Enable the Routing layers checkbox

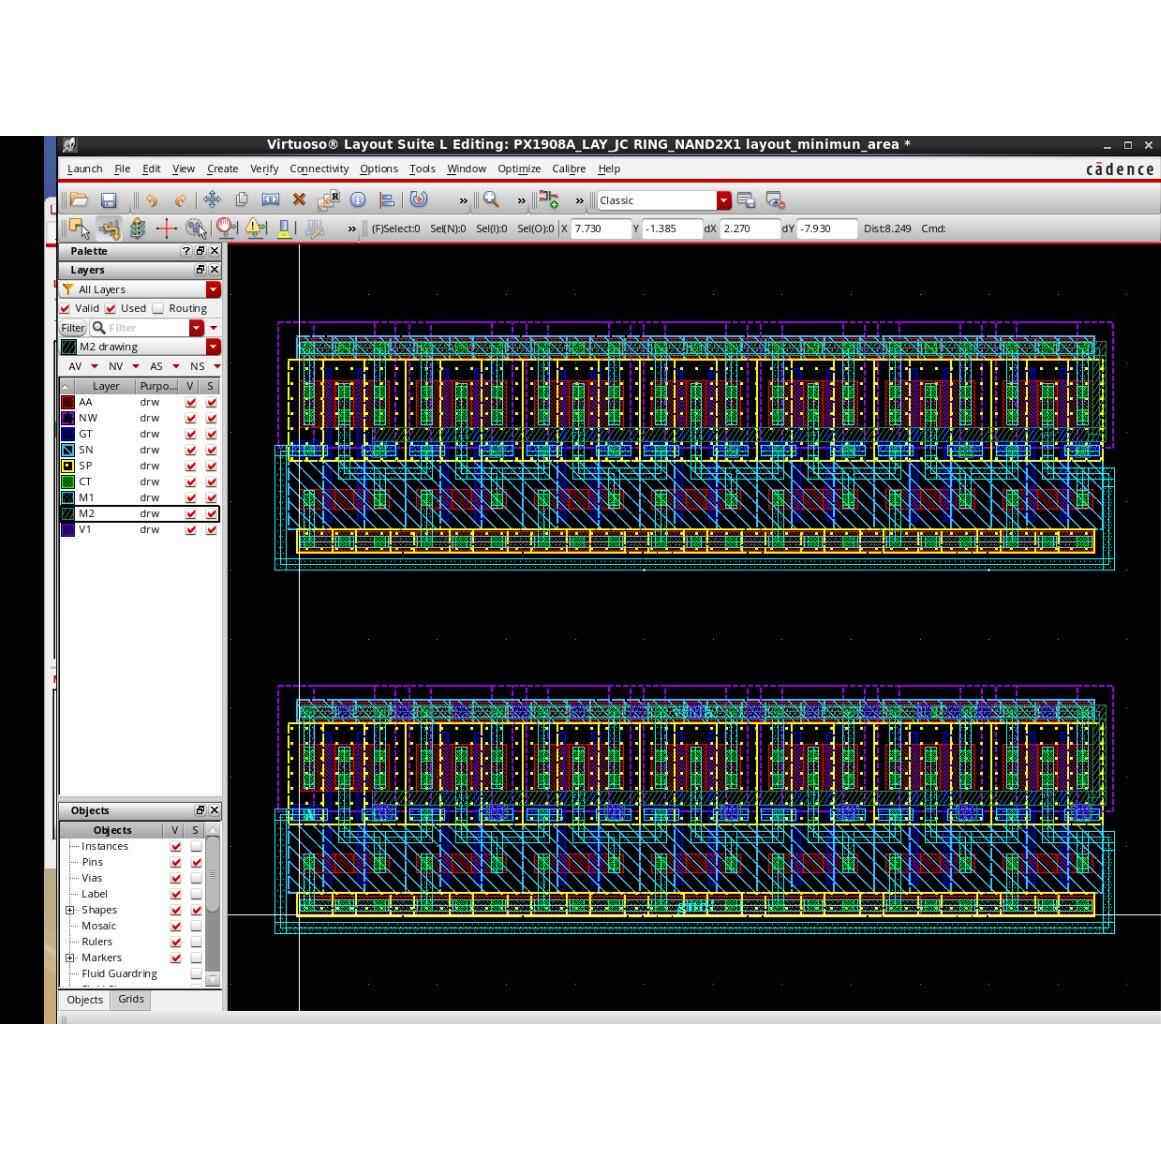[x=158, y=308]
